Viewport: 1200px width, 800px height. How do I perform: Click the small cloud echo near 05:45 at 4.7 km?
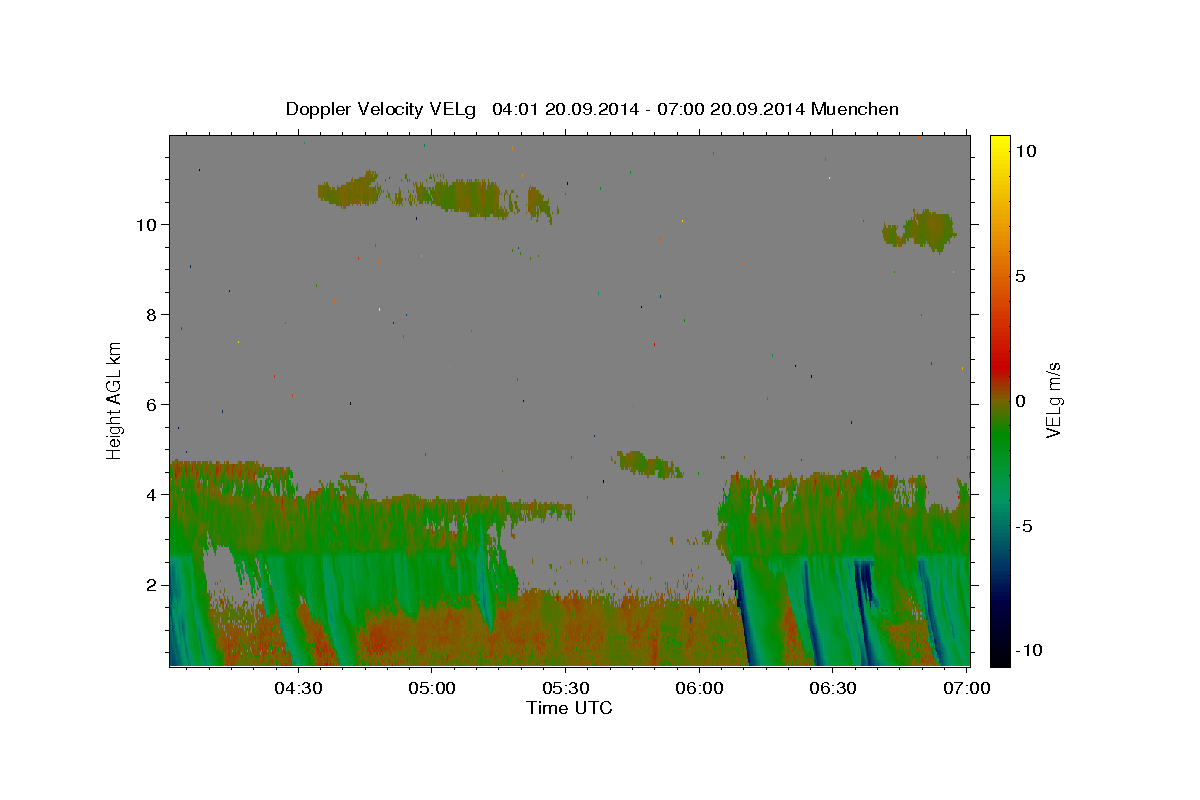click(x=648, y=463)
